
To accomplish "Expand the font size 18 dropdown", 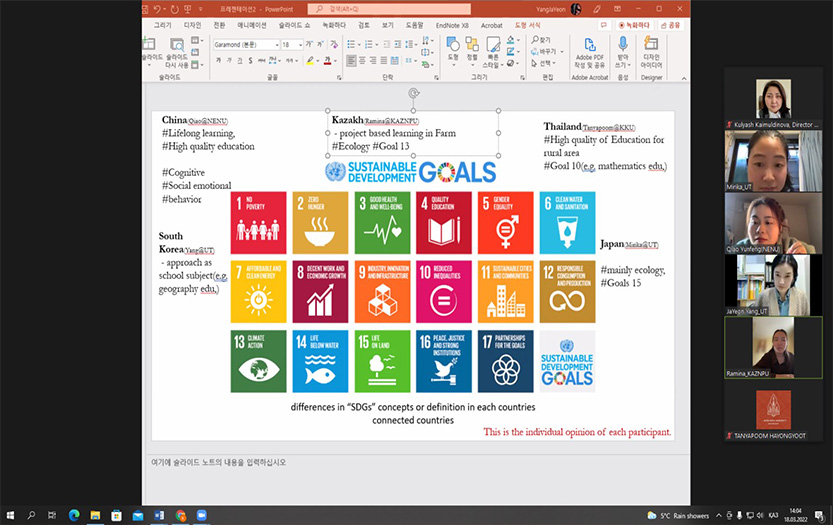I will (x=301, y=45).
